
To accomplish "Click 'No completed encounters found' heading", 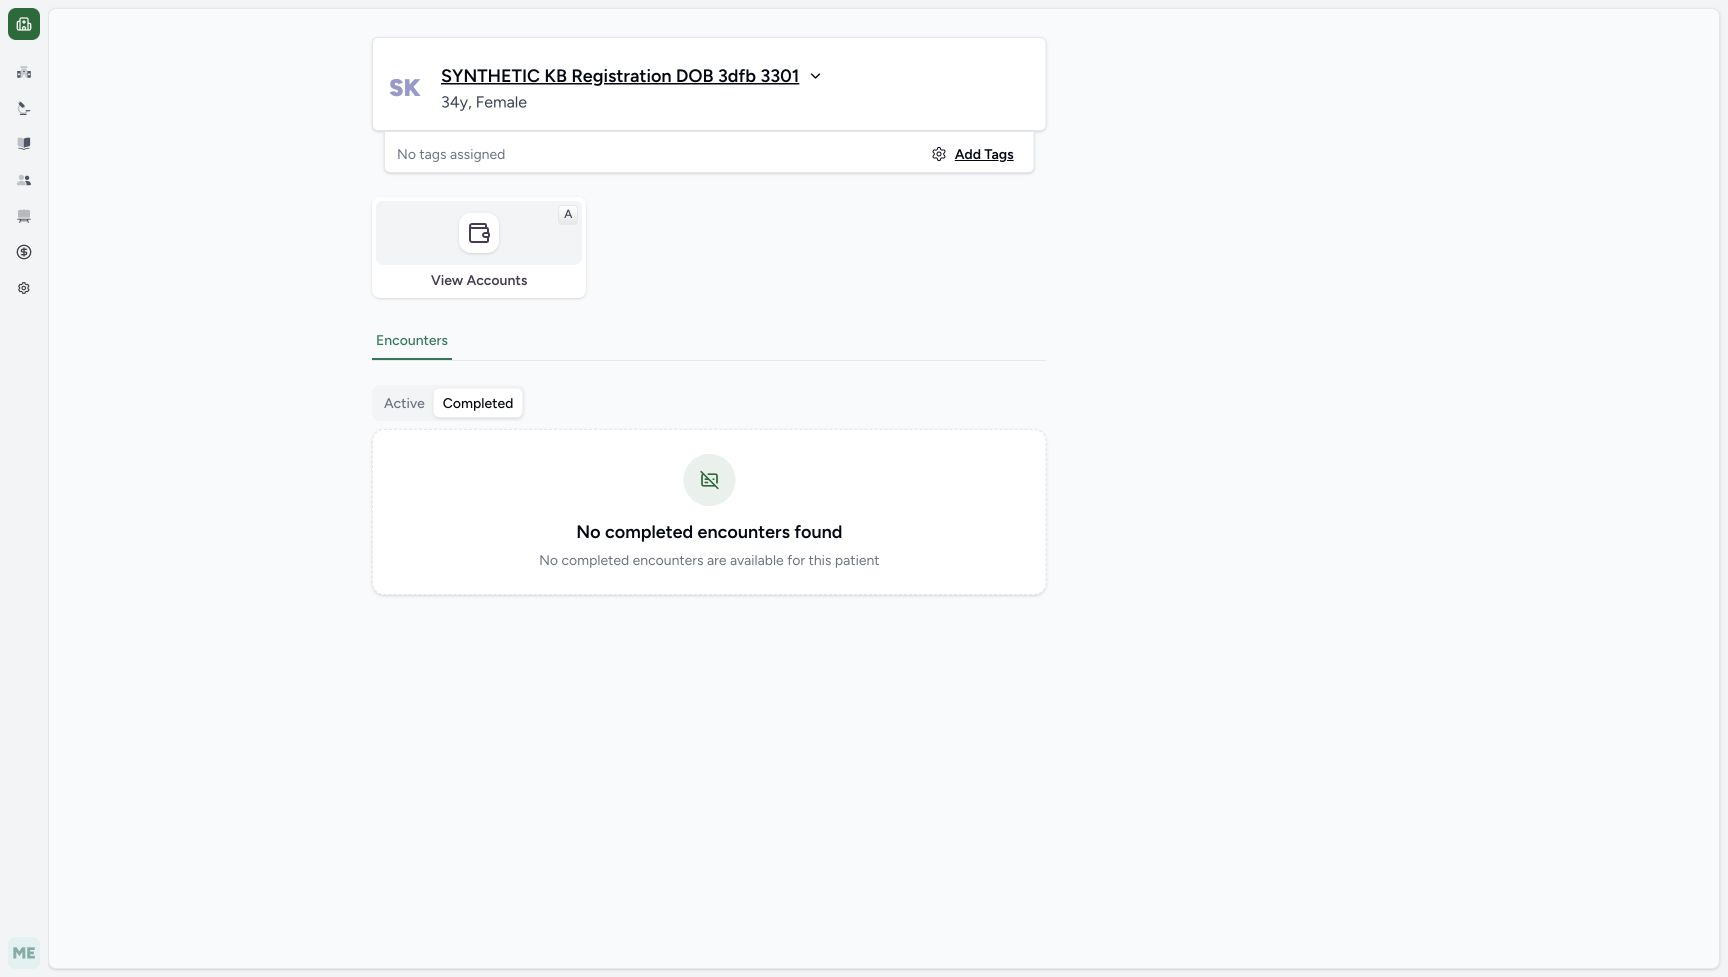I will [709, 532].
